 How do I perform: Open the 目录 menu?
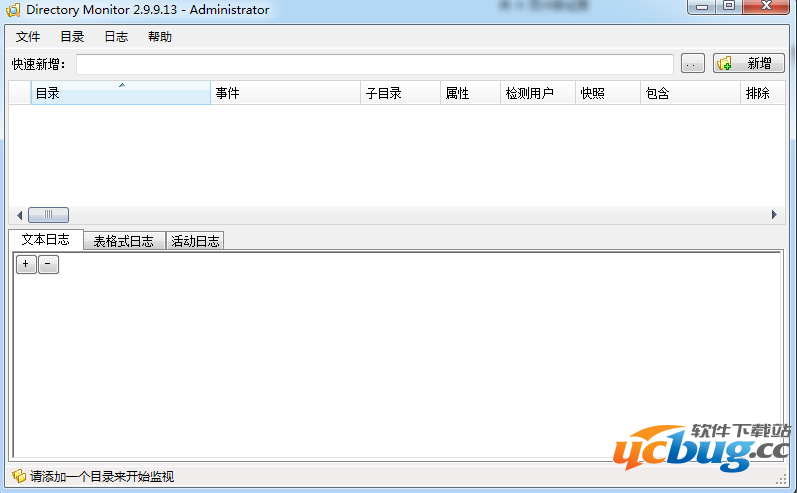click(x=72, y=37)
